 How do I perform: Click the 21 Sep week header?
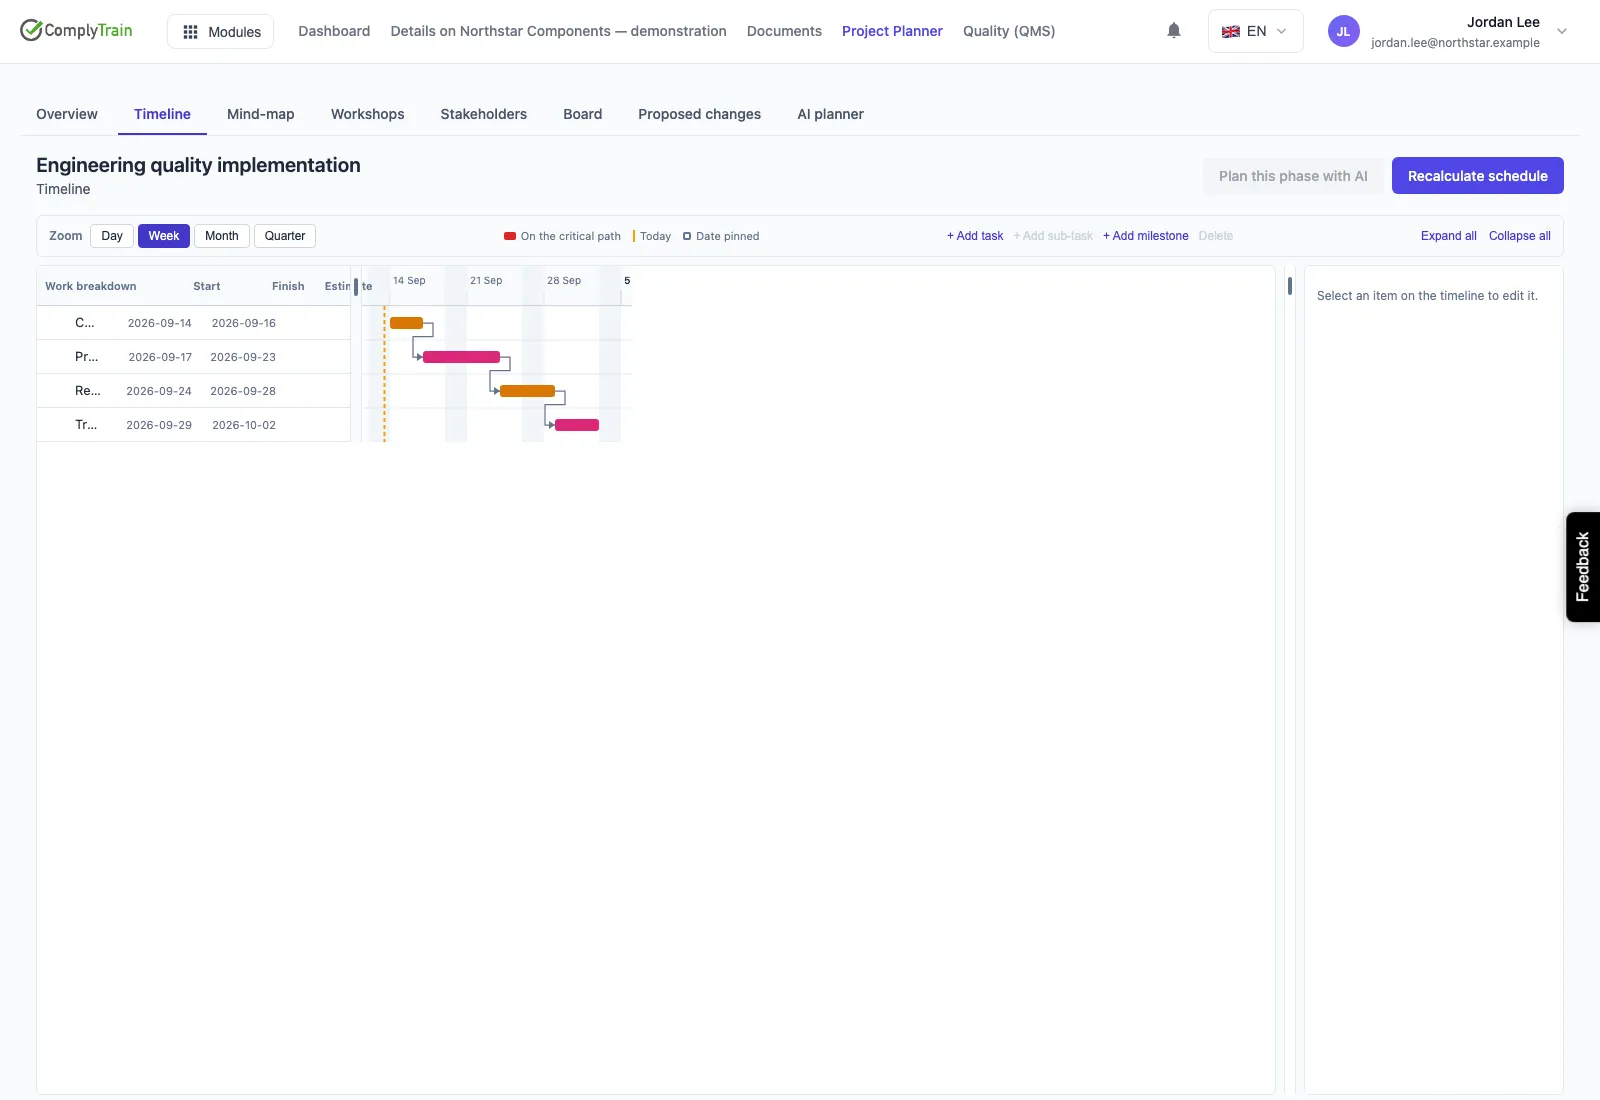486,281
